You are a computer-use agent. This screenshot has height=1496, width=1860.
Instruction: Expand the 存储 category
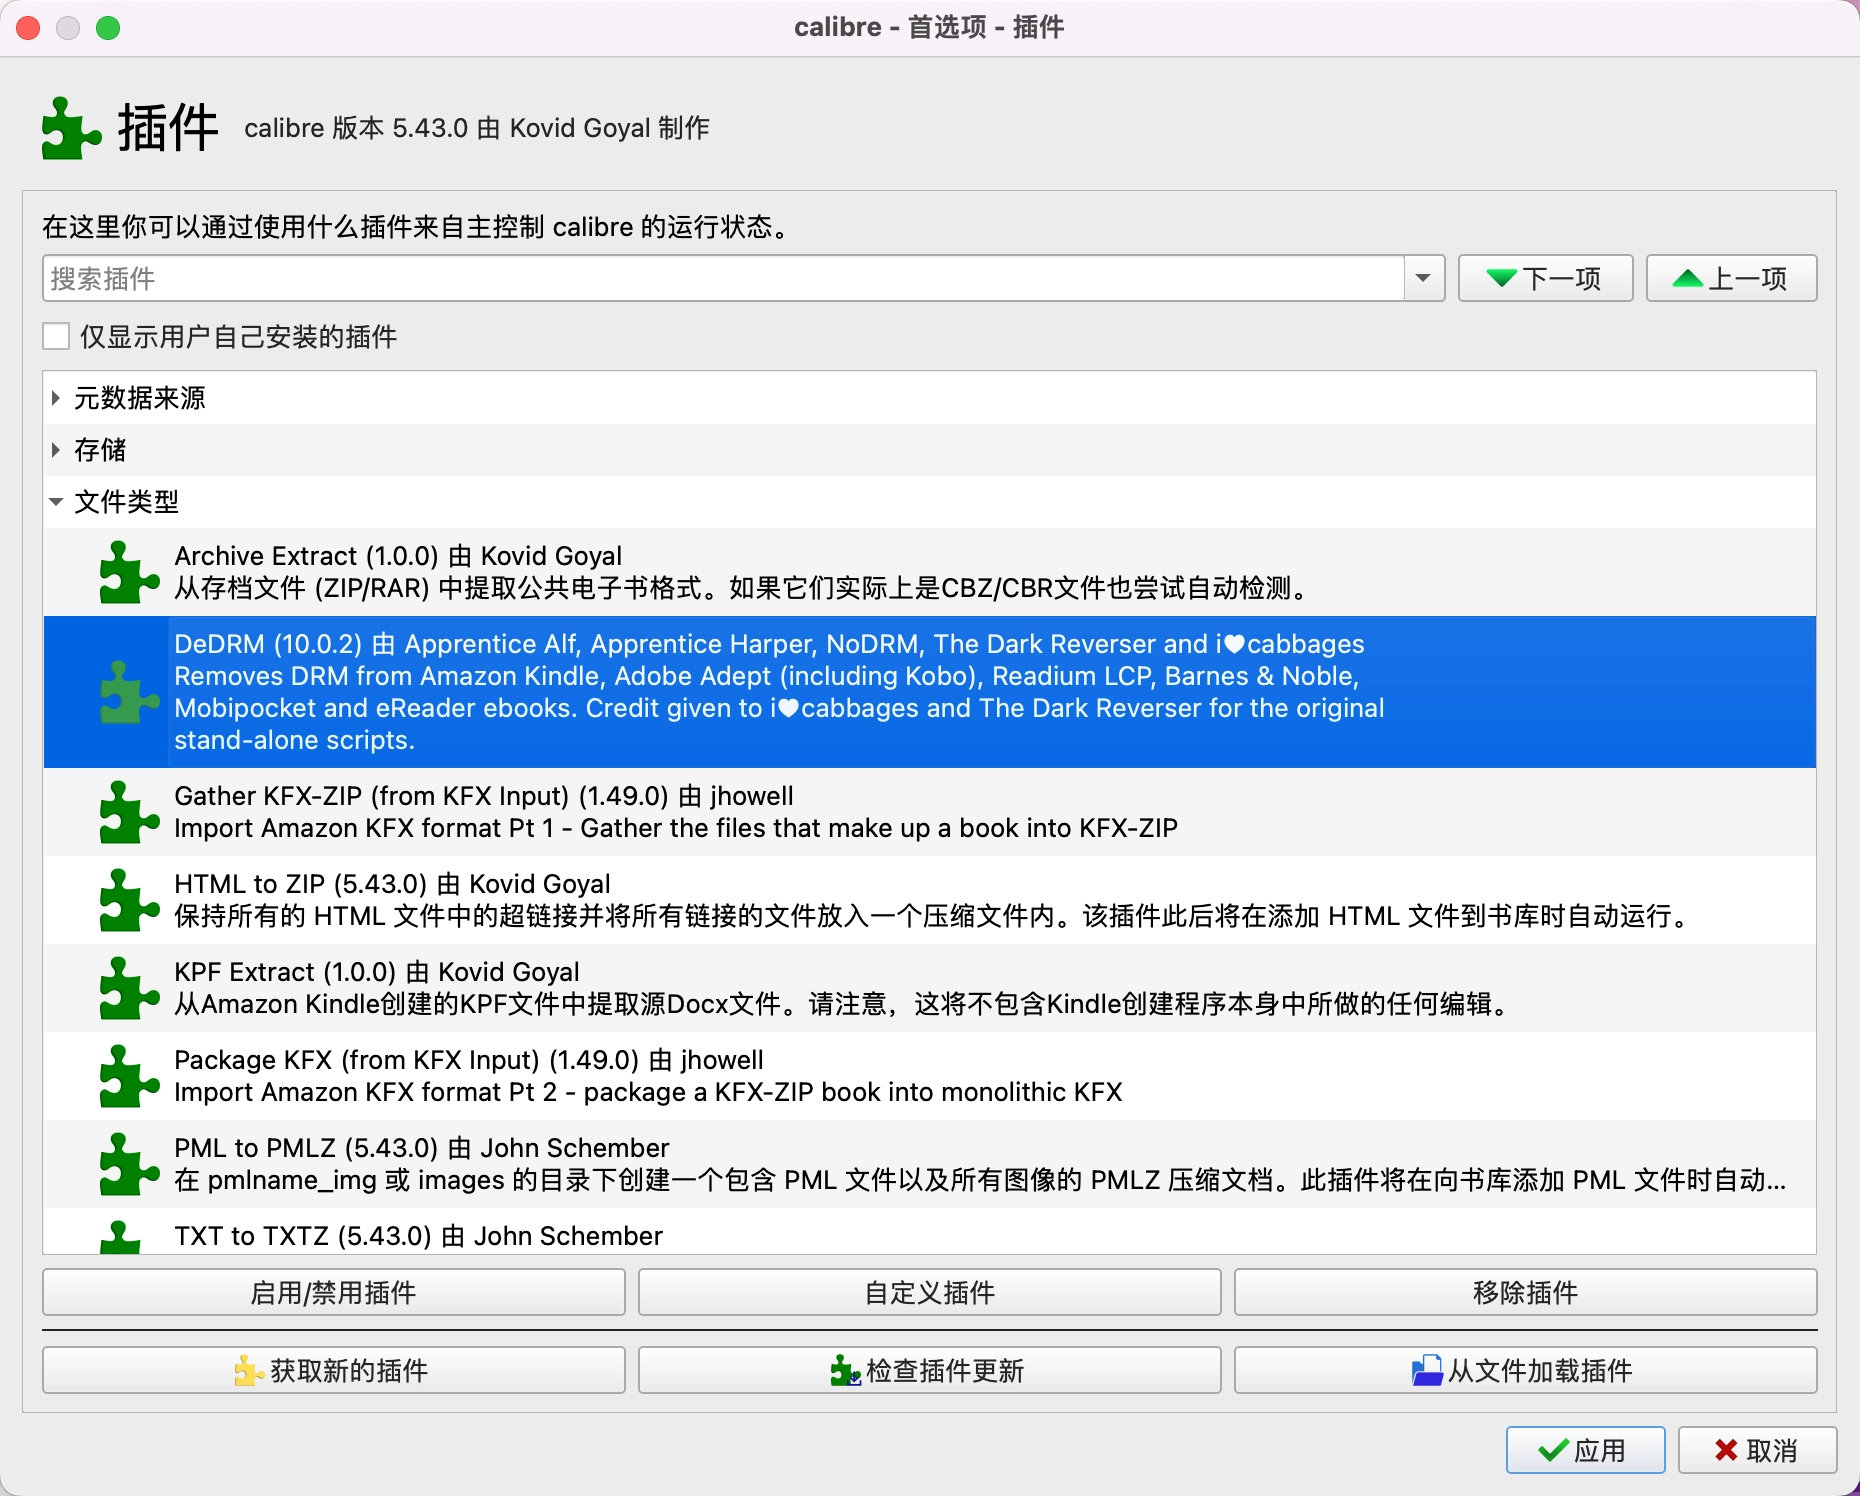(56, 450)
